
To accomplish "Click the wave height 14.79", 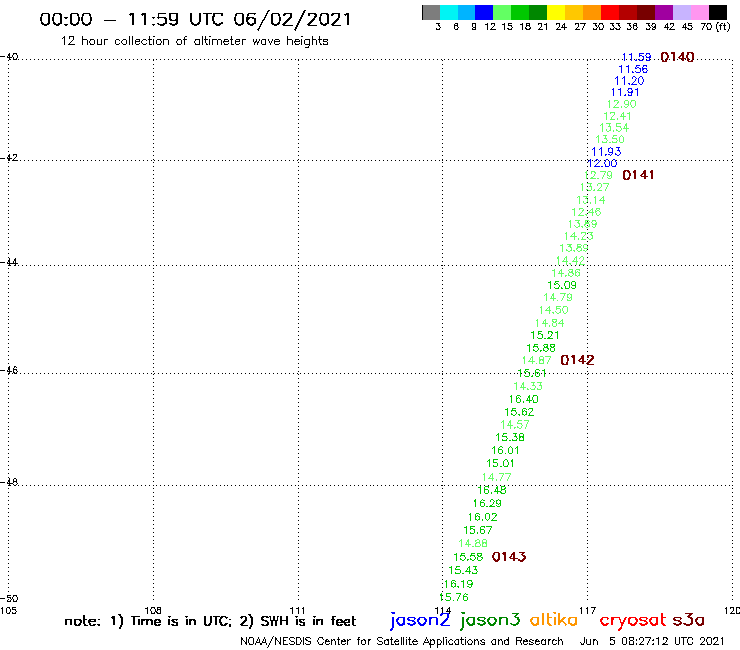I will [x=558, y=297].
